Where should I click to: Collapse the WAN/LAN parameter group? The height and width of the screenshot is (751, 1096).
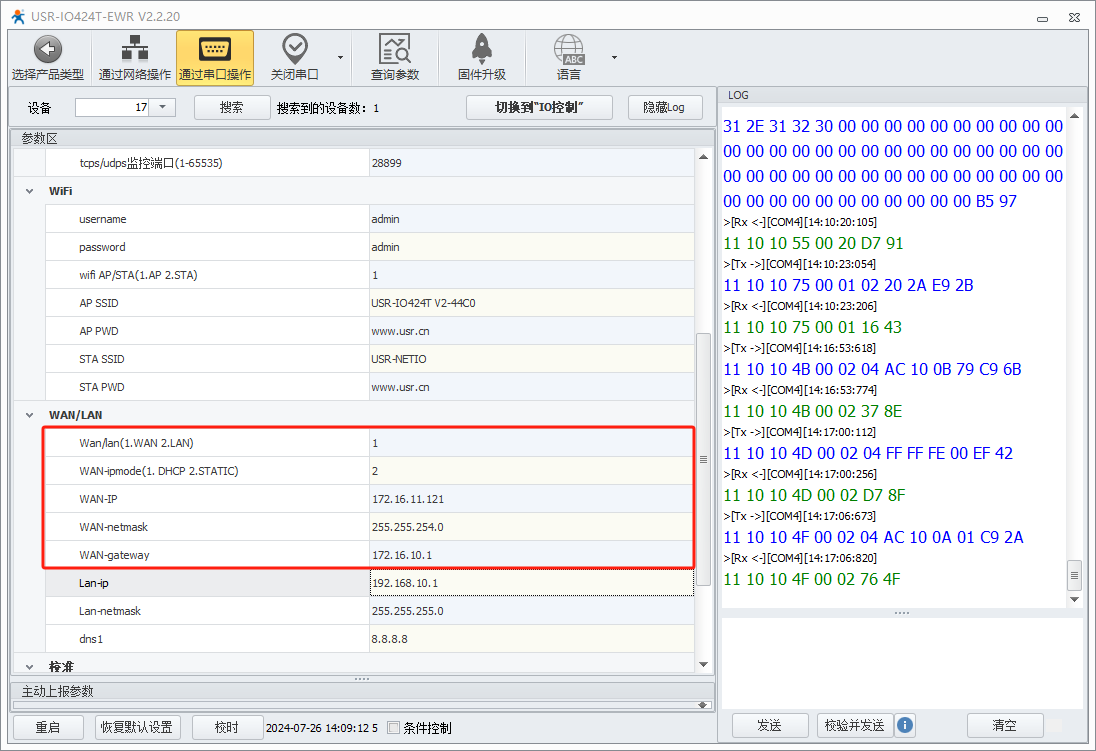click(28, 415)
